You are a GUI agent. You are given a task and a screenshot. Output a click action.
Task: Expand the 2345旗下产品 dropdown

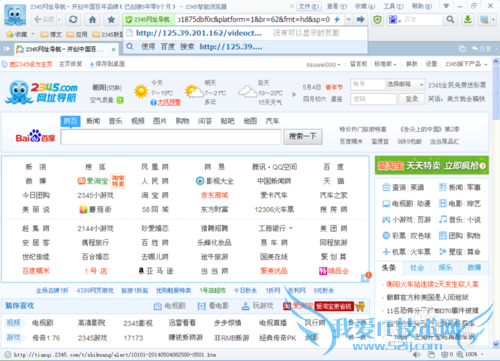(486, 64)
